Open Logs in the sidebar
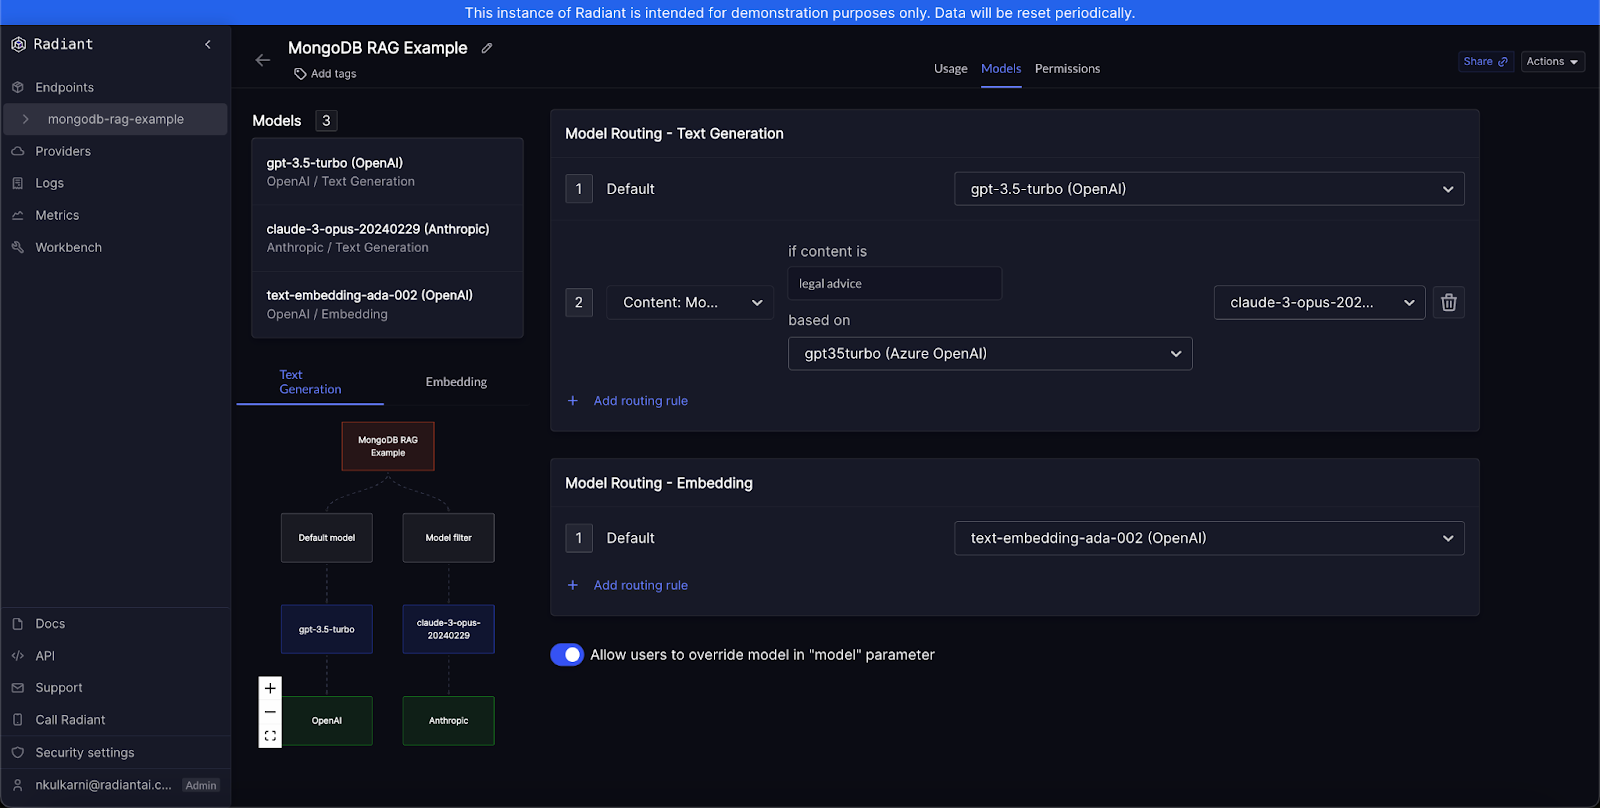The image size is (1600, 808). pyautogui.click(x=50, y=183)
